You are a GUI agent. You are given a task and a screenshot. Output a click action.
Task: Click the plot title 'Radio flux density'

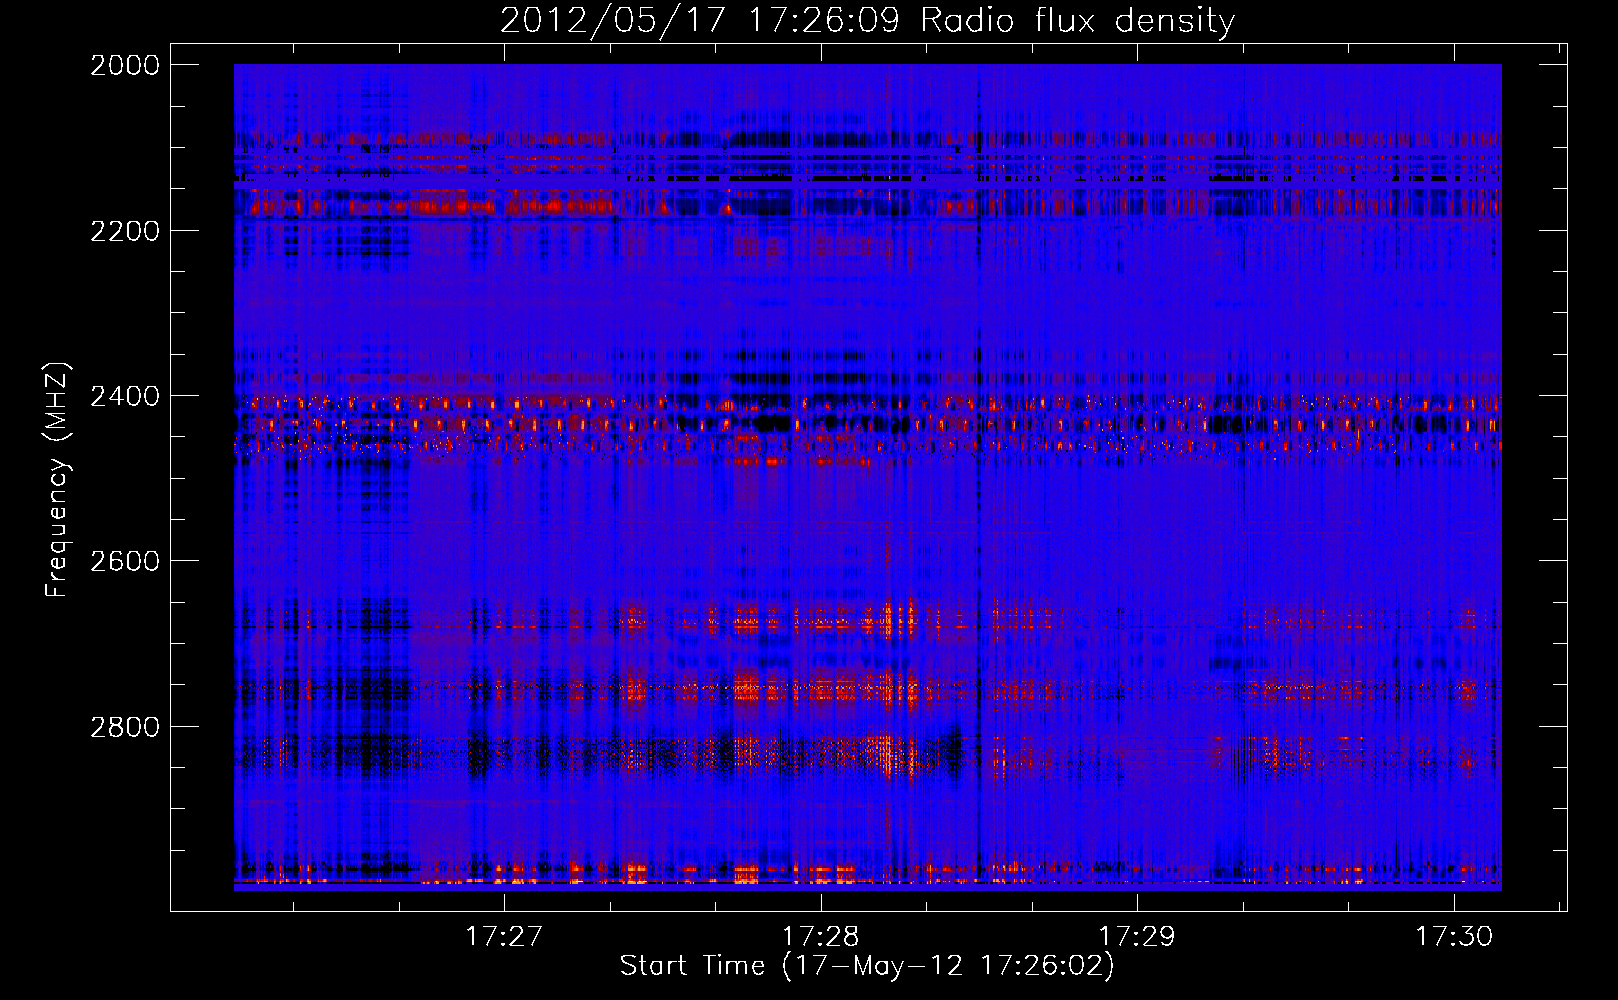[x=1078, y=21]
